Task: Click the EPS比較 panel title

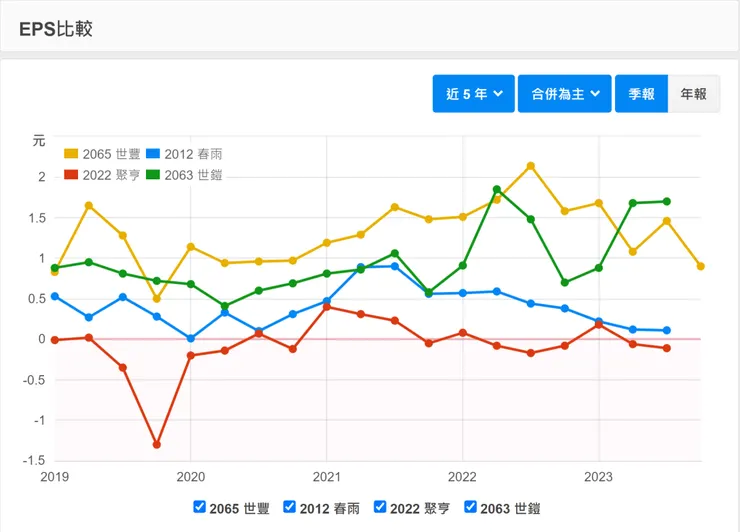Action: [x=56, y=28]
